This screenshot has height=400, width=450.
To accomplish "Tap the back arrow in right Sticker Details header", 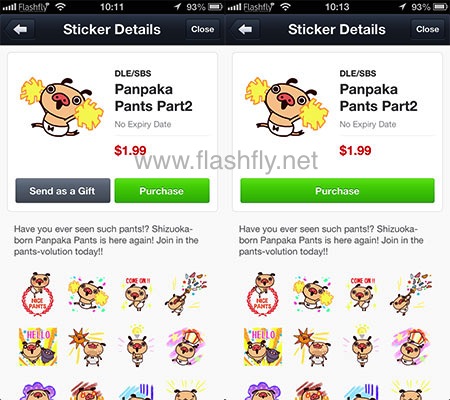I will [245, 30].
